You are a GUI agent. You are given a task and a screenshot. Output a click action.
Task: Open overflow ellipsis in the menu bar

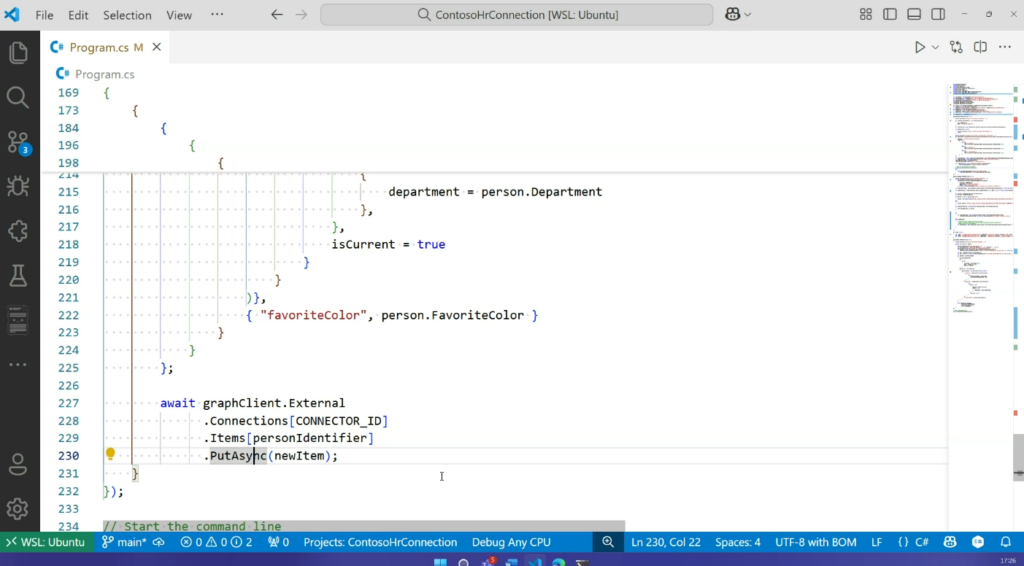click(x=217, y=14)
